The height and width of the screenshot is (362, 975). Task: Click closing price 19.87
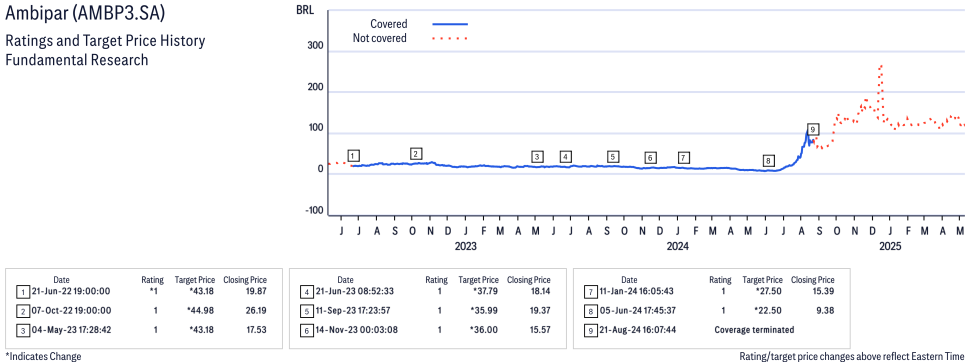pos(256,291)
